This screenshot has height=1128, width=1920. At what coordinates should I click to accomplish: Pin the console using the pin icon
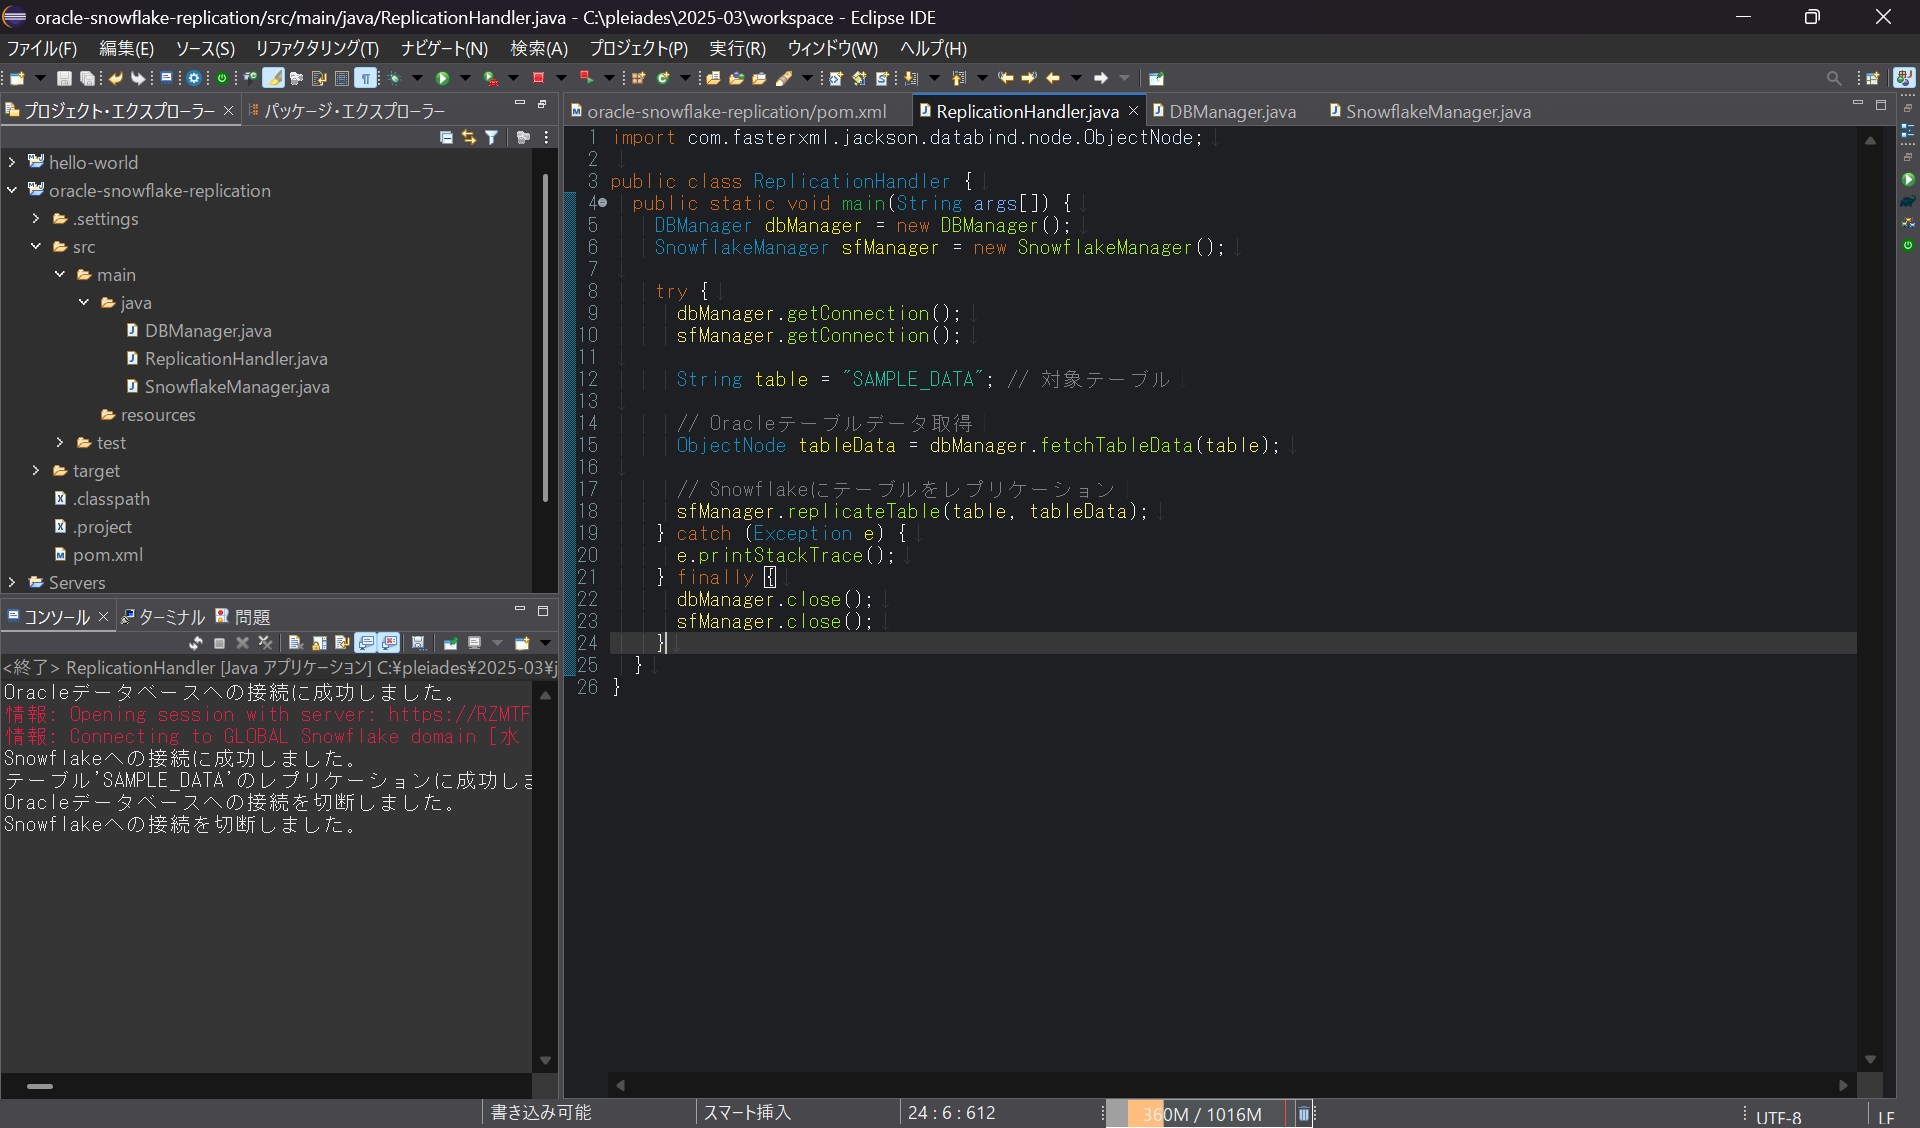coord(452,643)
